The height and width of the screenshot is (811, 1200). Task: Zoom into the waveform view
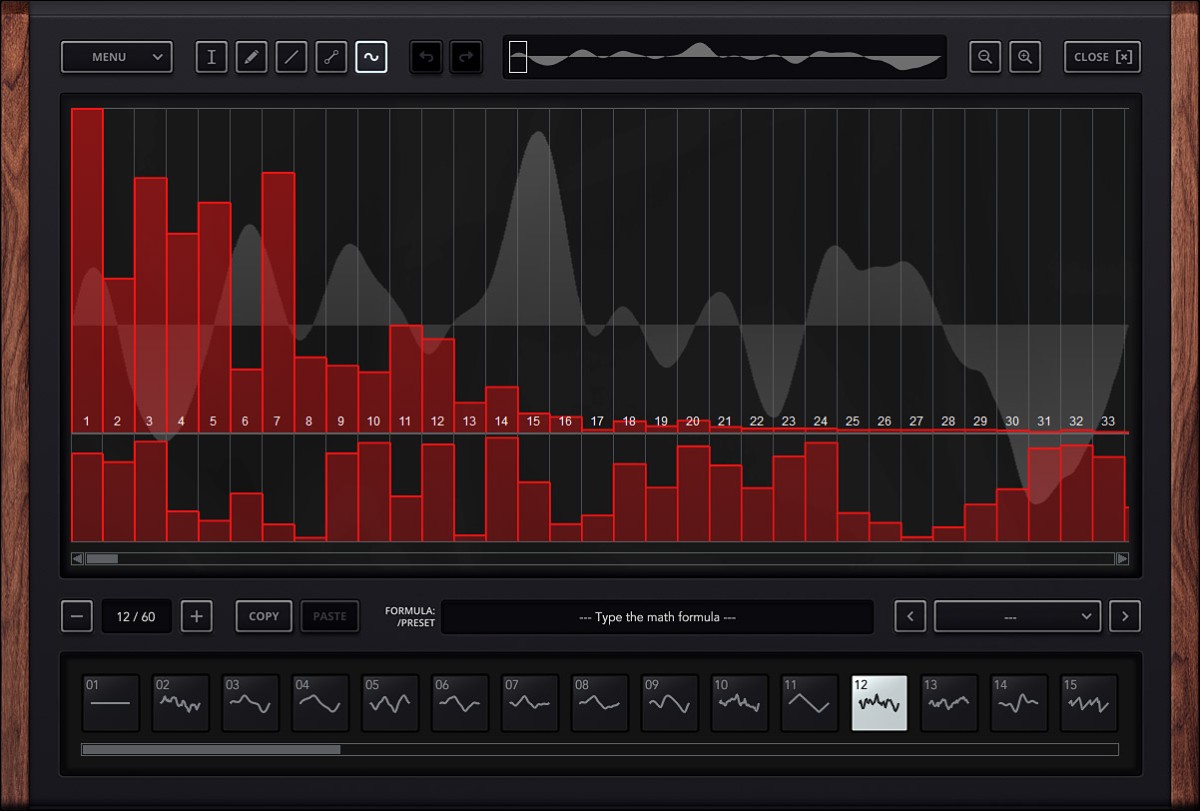pyautogui.click(x=1024, y=57)
